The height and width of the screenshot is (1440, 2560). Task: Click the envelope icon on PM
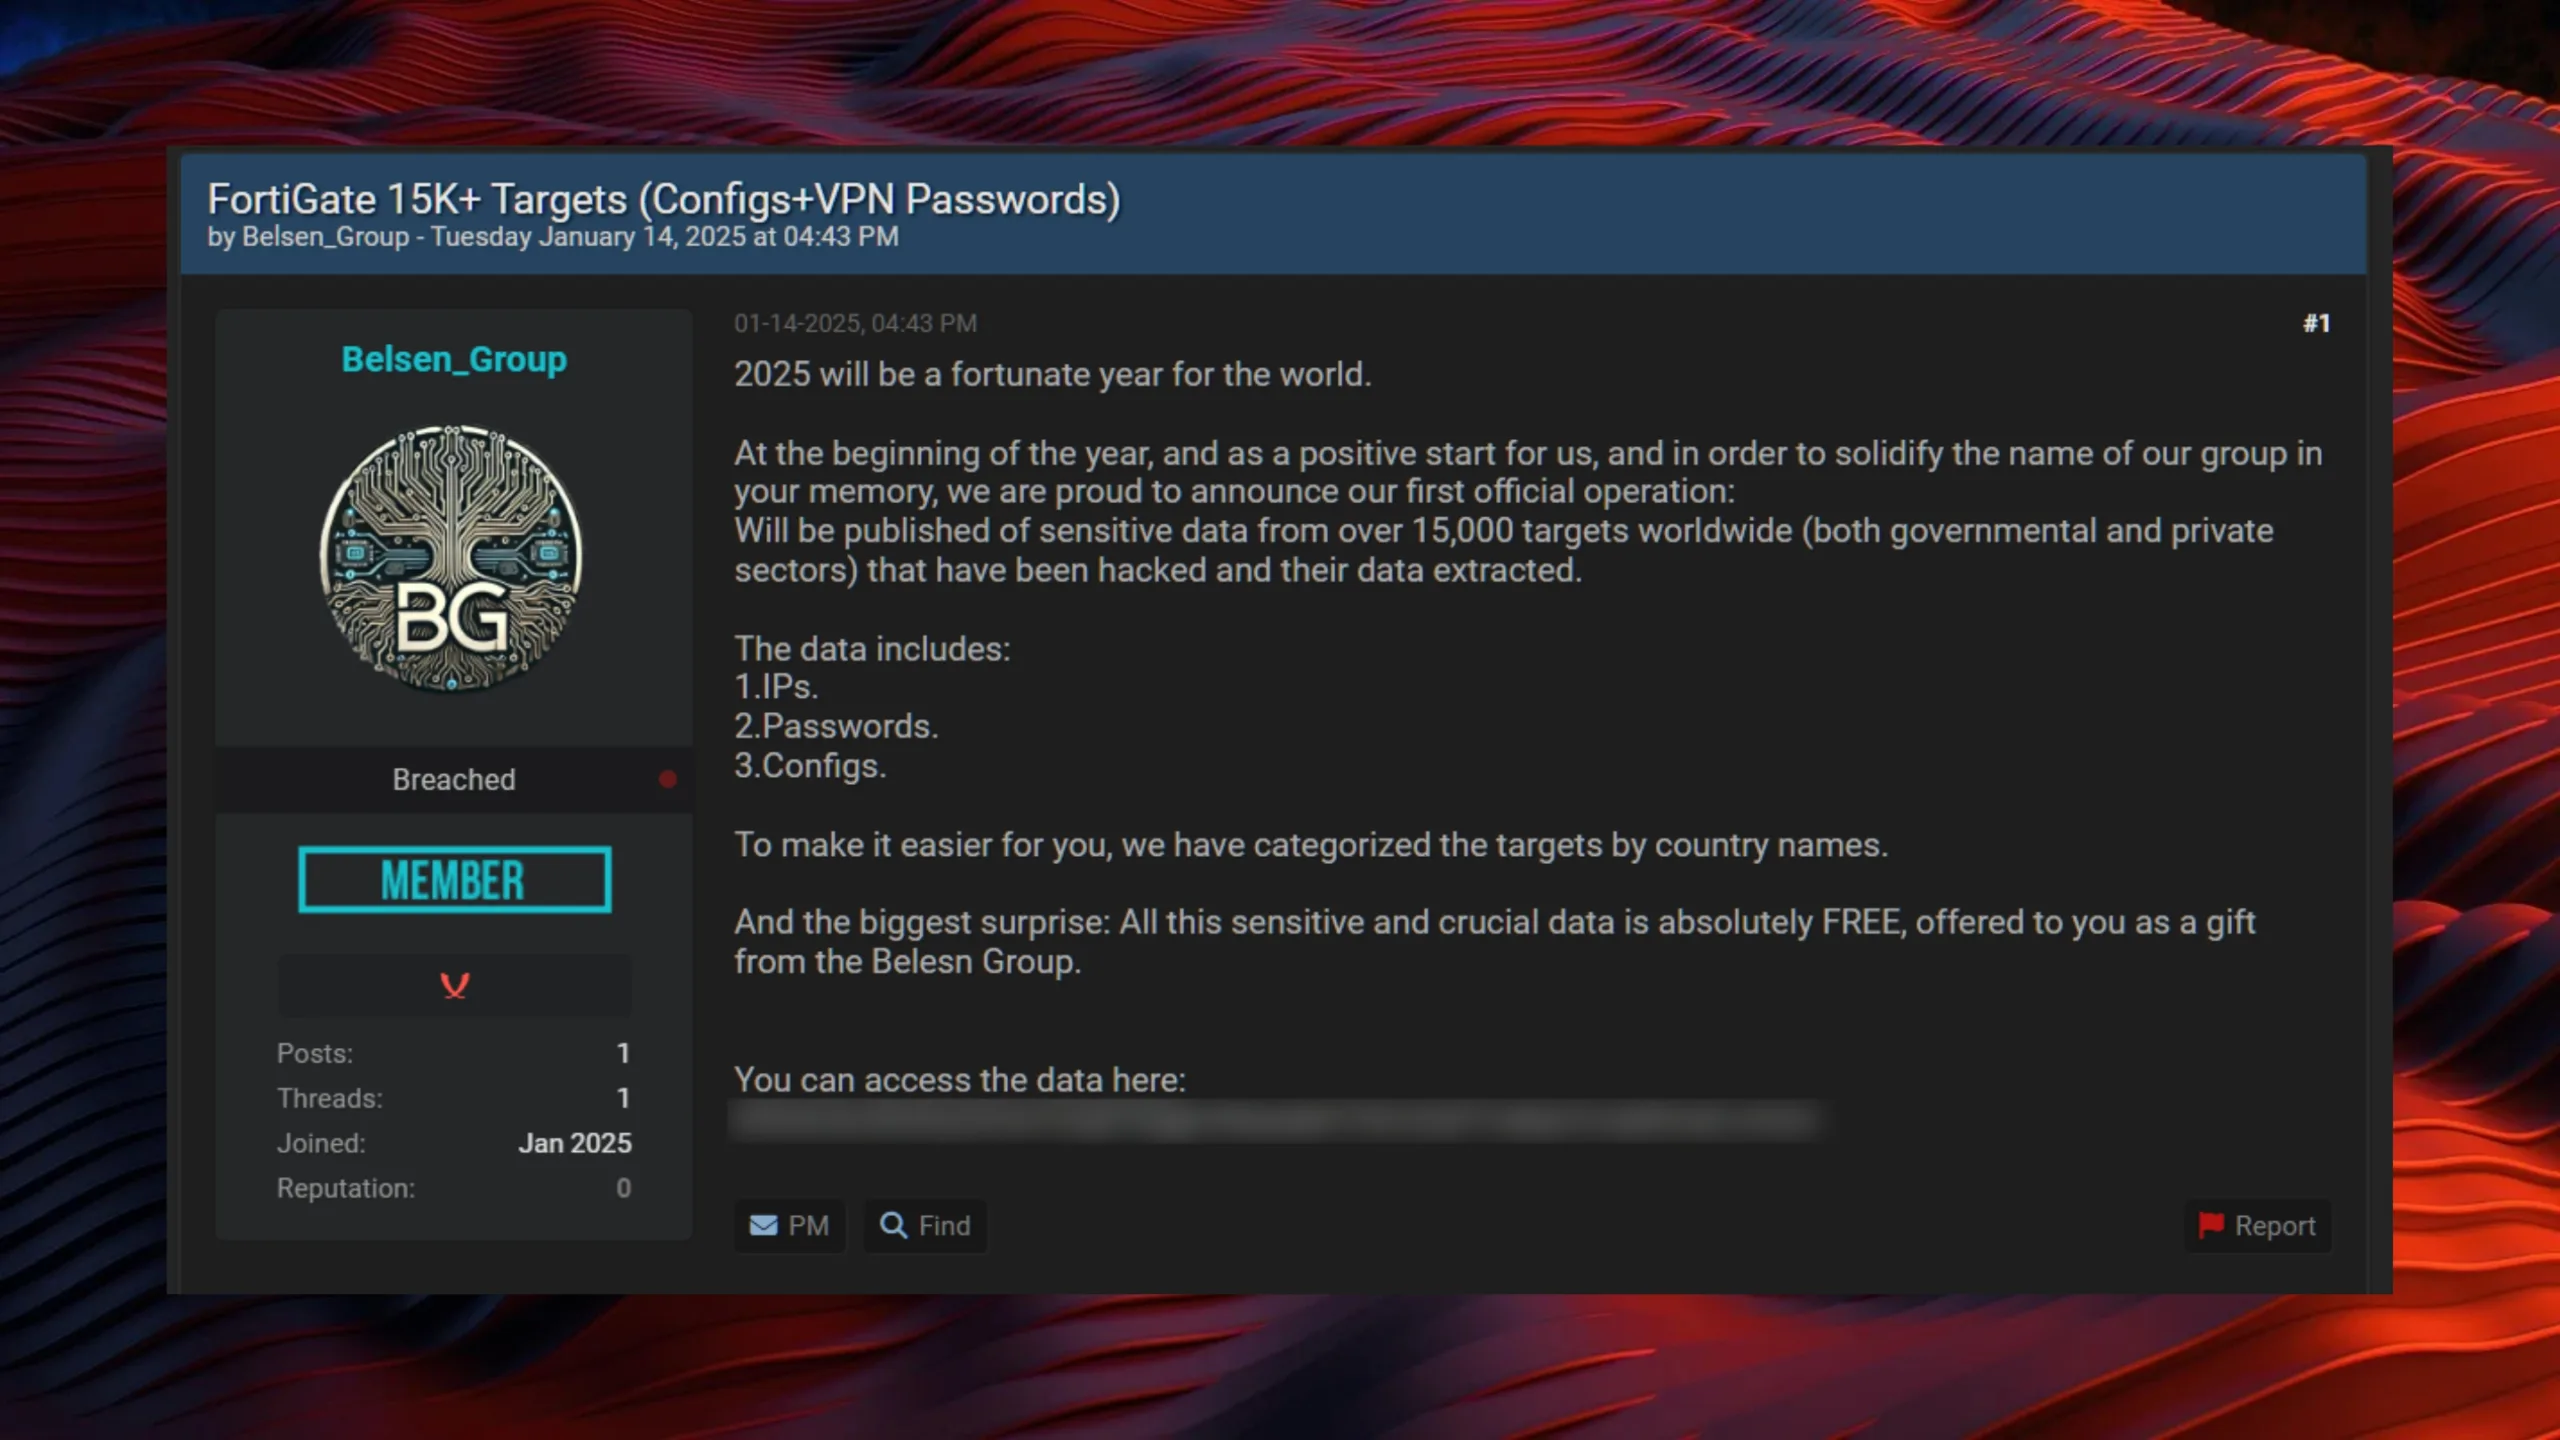pyautogui.click(x=764, y=1225)
